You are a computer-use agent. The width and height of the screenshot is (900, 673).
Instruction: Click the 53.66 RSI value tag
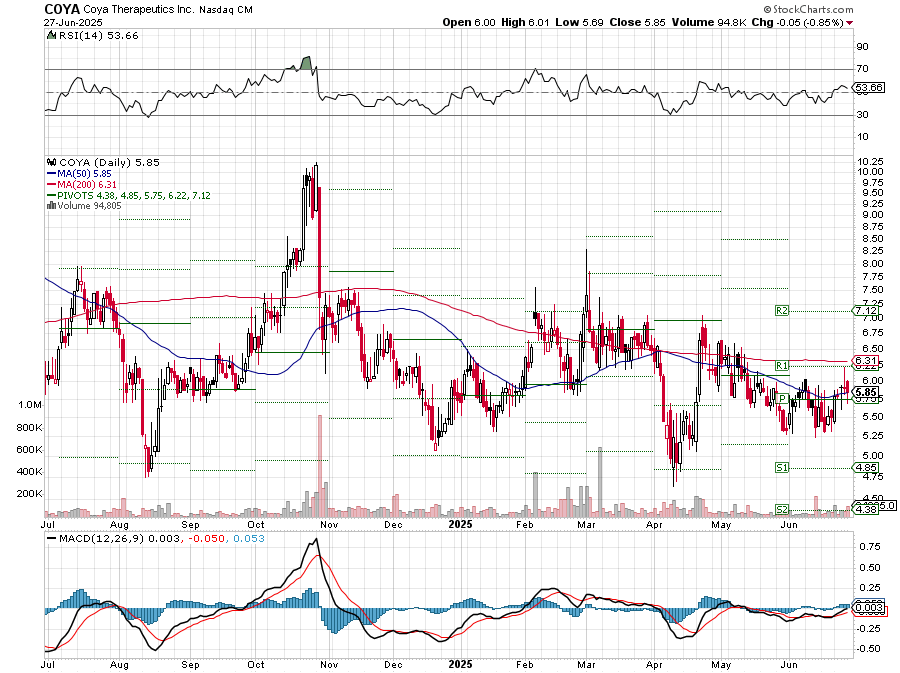pos(868,88)
